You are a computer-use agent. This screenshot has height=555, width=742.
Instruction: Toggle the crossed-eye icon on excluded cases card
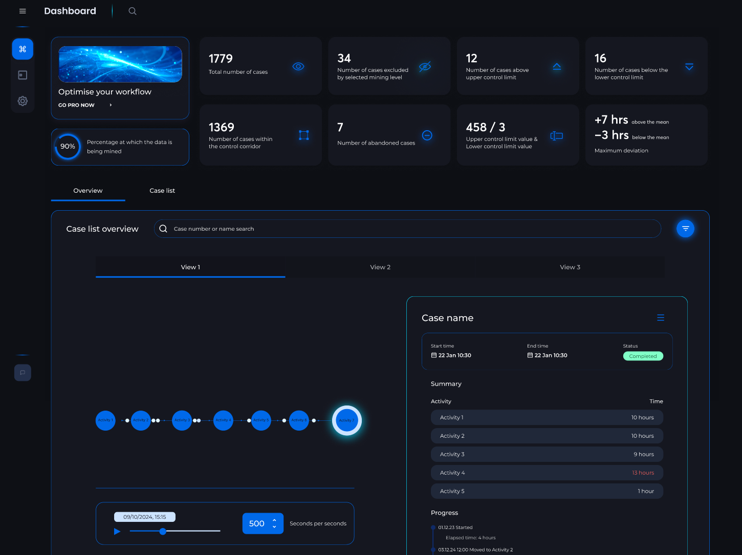pyautogui.click(x=425, y=66)
